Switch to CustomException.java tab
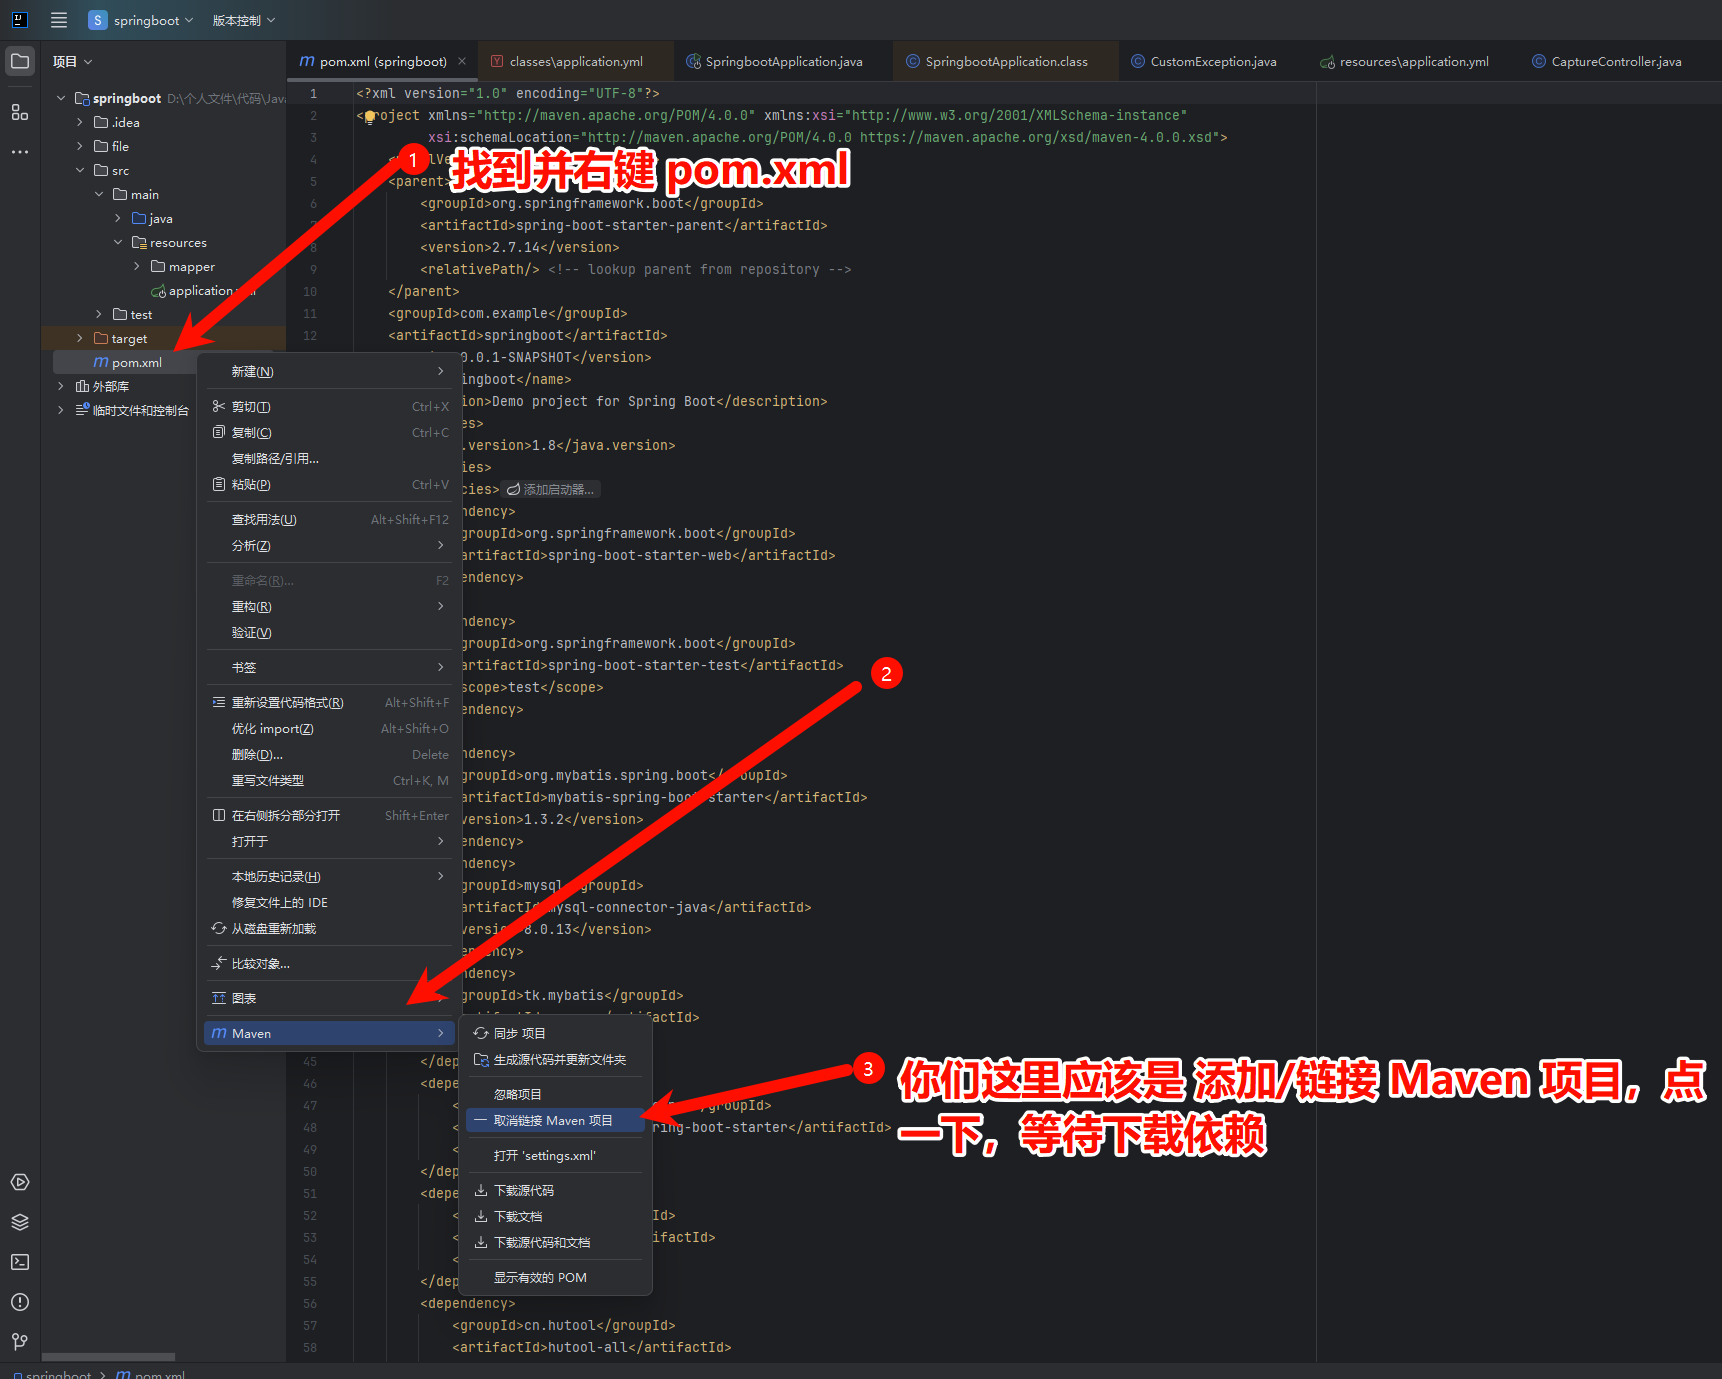This screenshot has width=1722, height=1379. [1212, 61]
